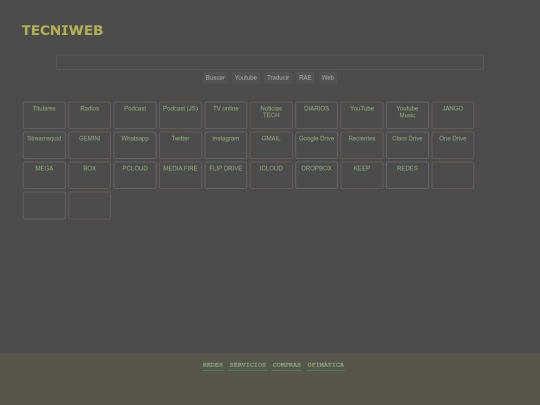540x405 pixels.
Task: Go to OFIMÁTICA footer link
Action: [325, 365]
